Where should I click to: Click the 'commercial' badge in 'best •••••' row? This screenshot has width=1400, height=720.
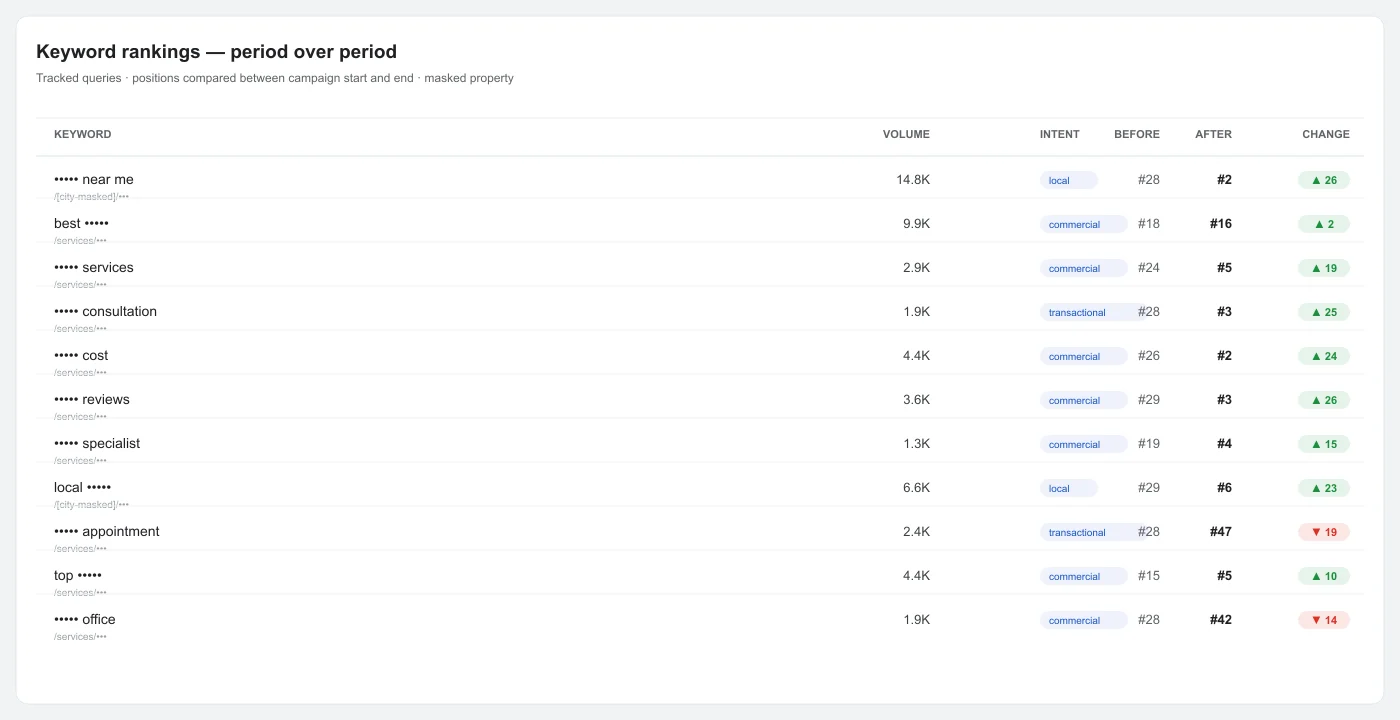[1084, 224]
